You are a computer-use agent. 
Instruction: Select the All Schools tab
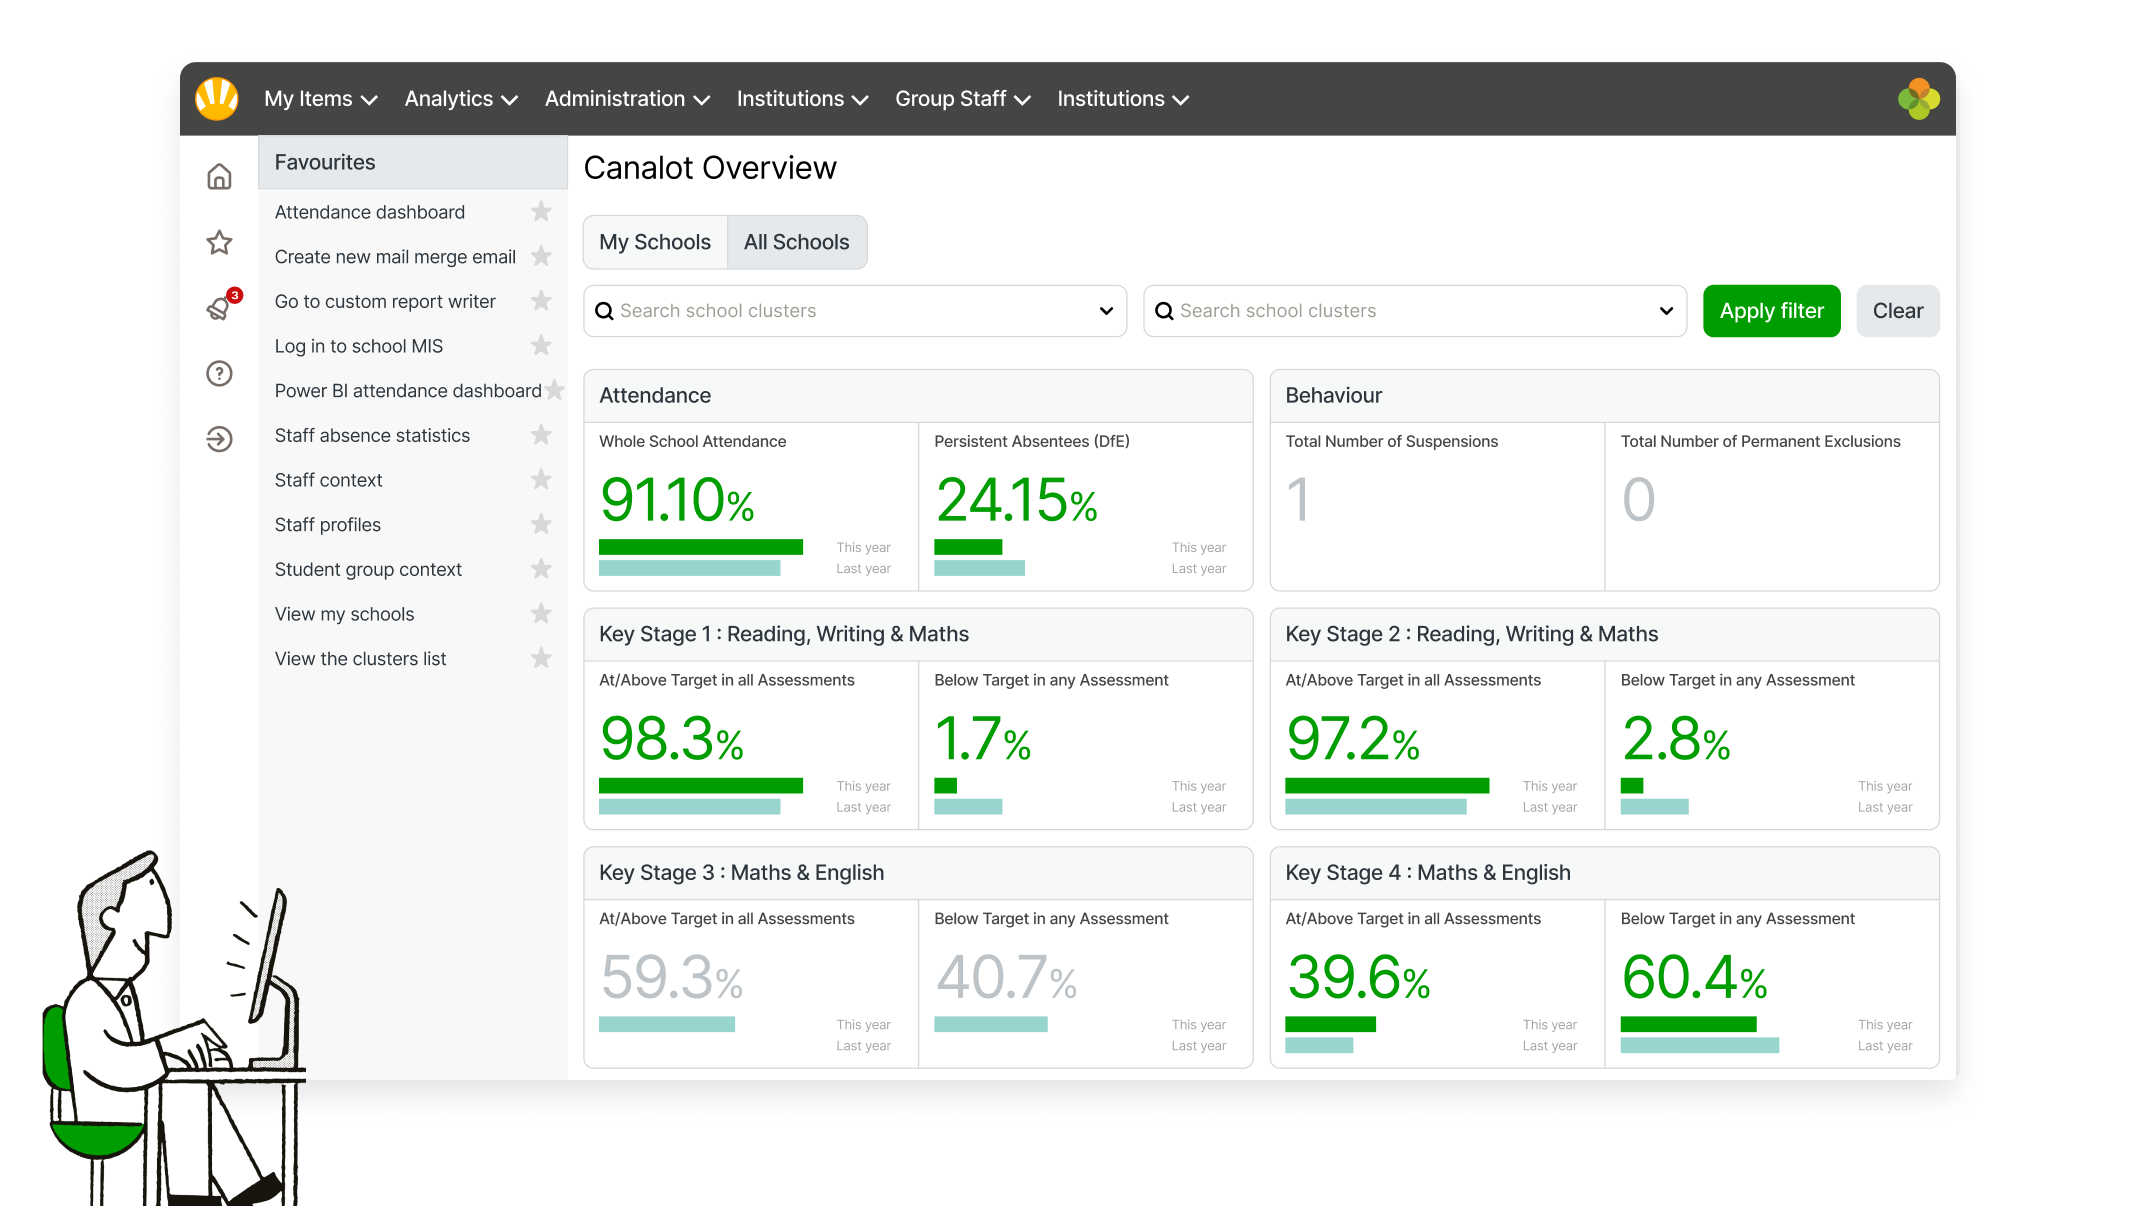coord(796,242)
